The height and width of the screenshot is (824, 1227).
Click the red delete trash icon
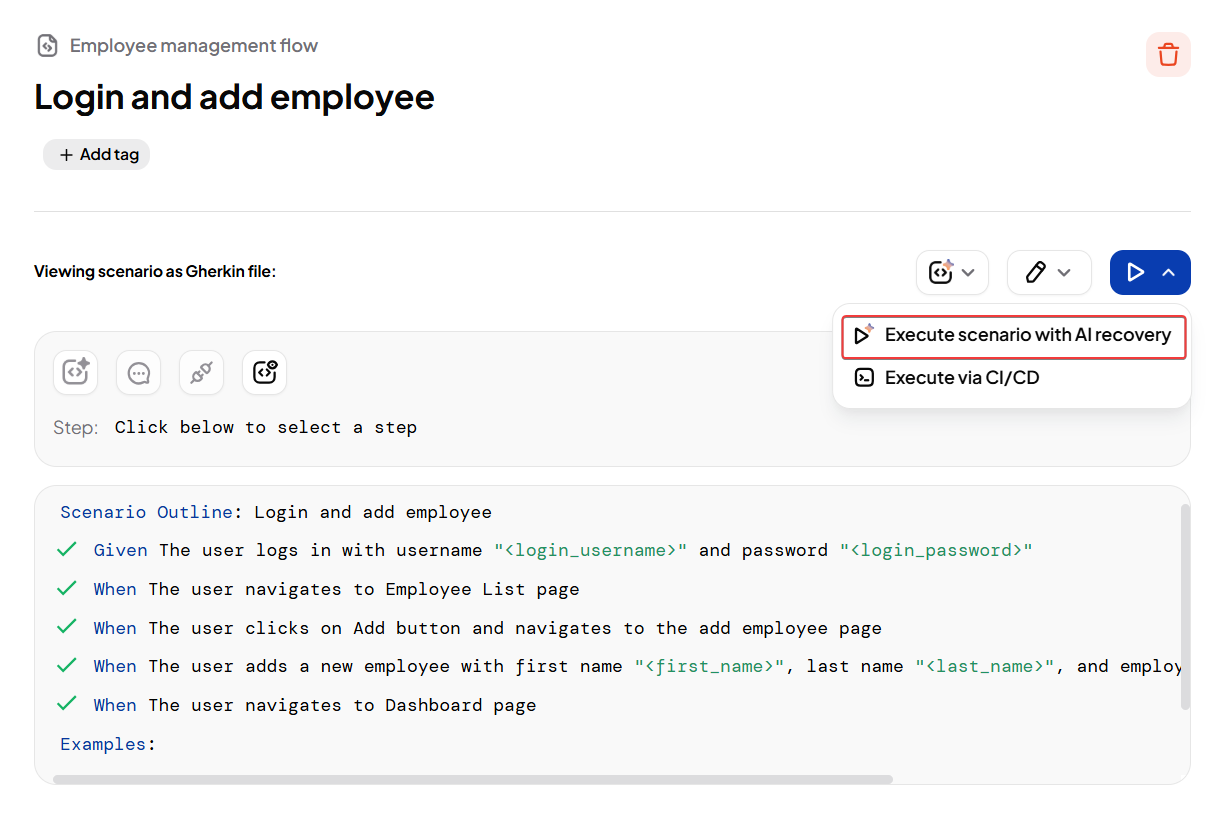pyautogui.click(x=1168, y=54)
